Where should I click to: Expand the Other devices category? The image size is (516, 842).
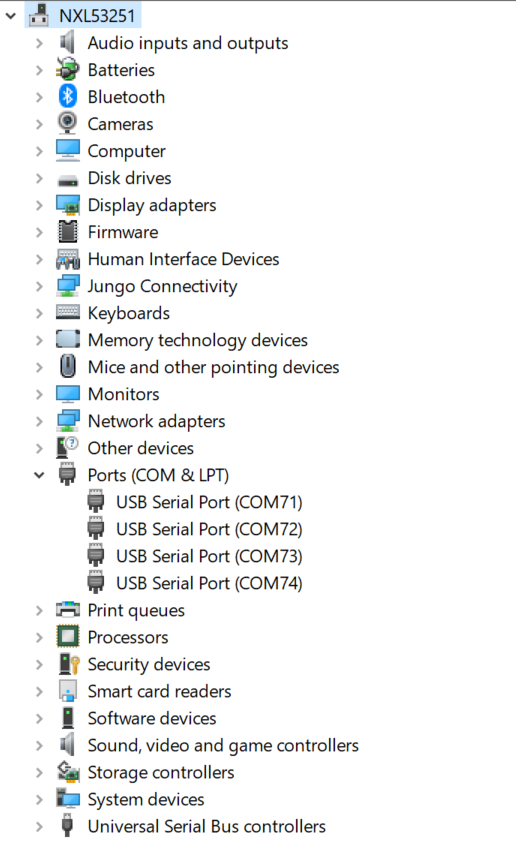(x=39, y=448)
